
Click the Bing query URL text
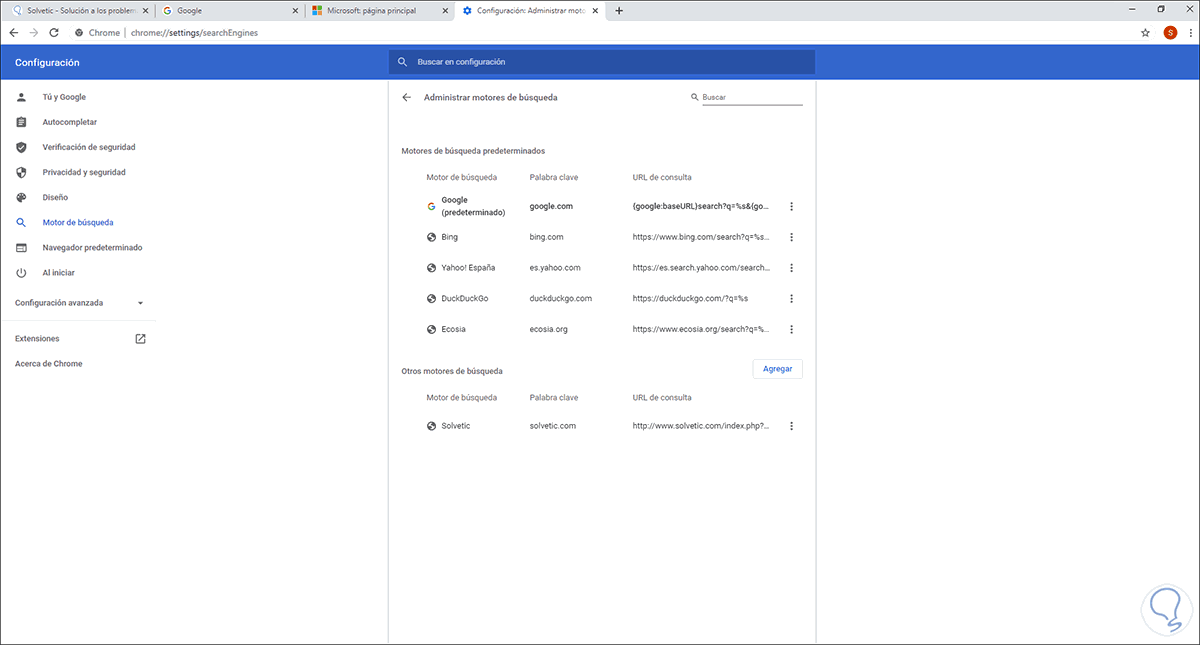click(x=702, y=237)
